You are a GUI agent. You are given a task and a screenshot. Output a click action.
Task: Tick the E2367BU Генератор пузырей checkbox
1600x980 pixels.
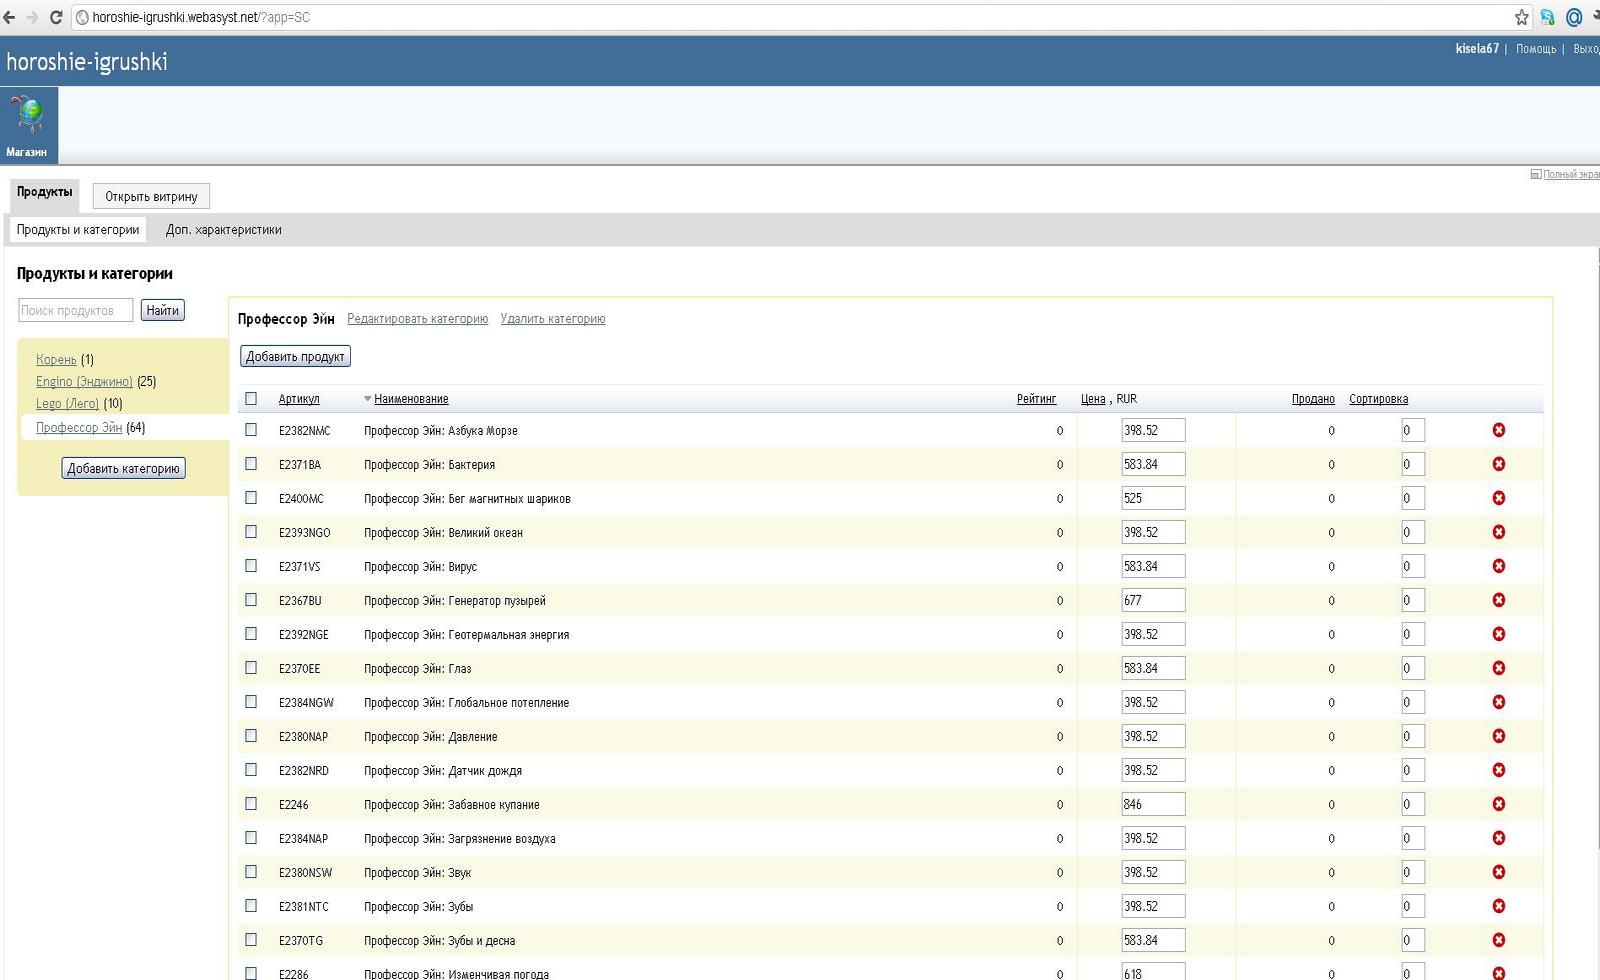(251, 600)
